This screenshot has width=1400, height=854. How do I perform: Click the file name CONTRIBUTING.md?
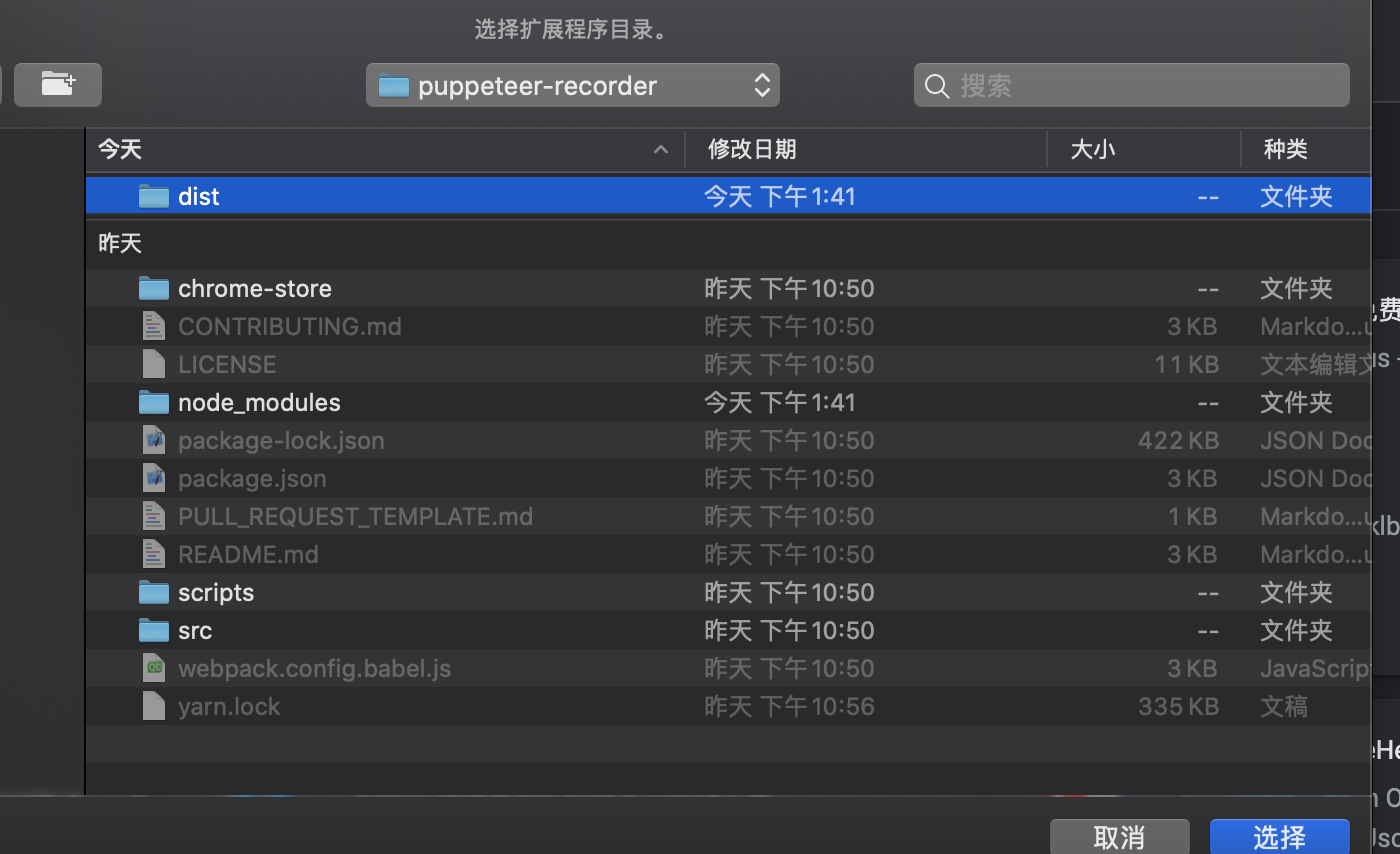290,326
